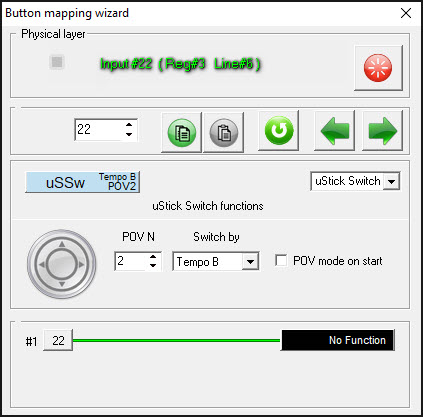Viewport: 423px width, 417px height.
Task: Select the black No Function box
Action: (x=338, y=340)
